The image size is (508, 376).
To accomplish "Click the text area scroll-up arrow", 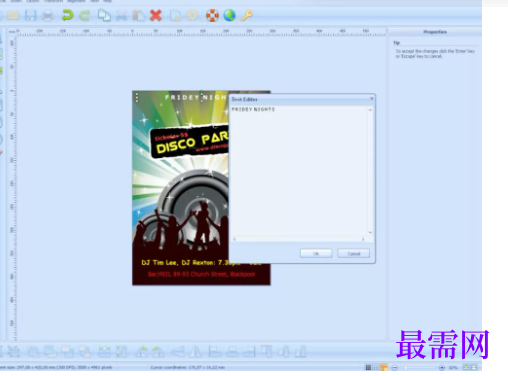I will 370,110.
